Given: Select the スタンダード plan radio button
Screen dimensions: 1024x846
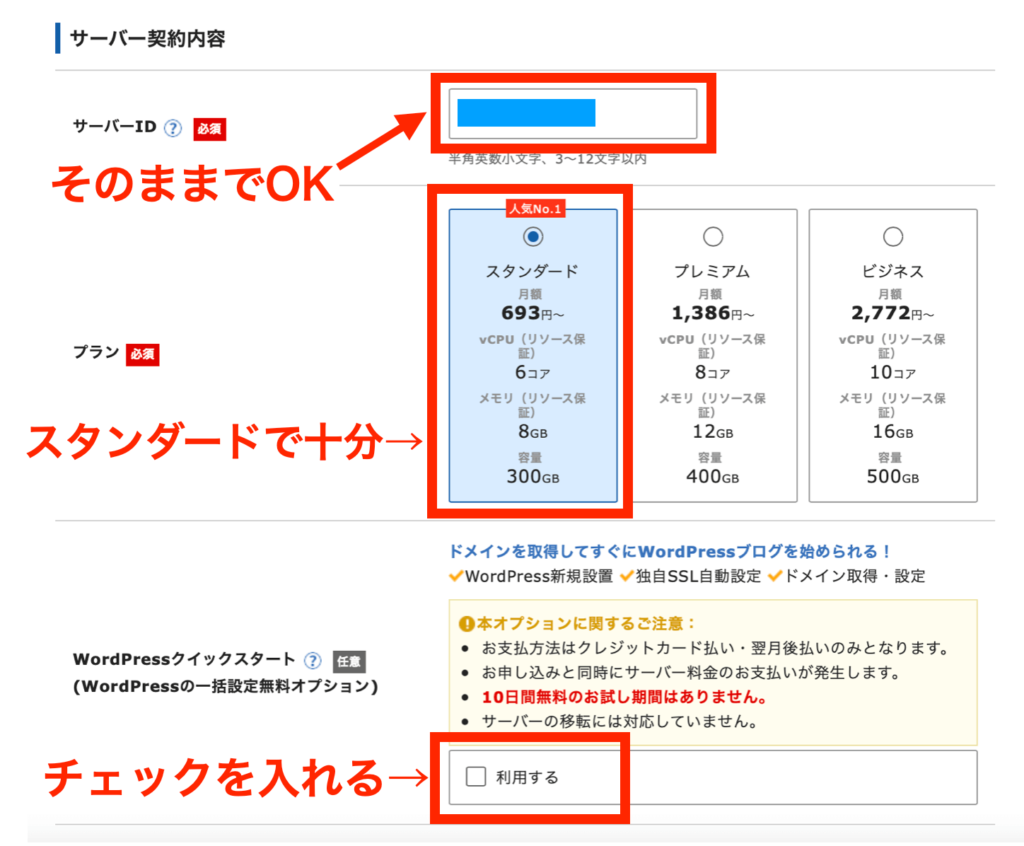Looking at the screenshot, I should [x=533, y=236].
